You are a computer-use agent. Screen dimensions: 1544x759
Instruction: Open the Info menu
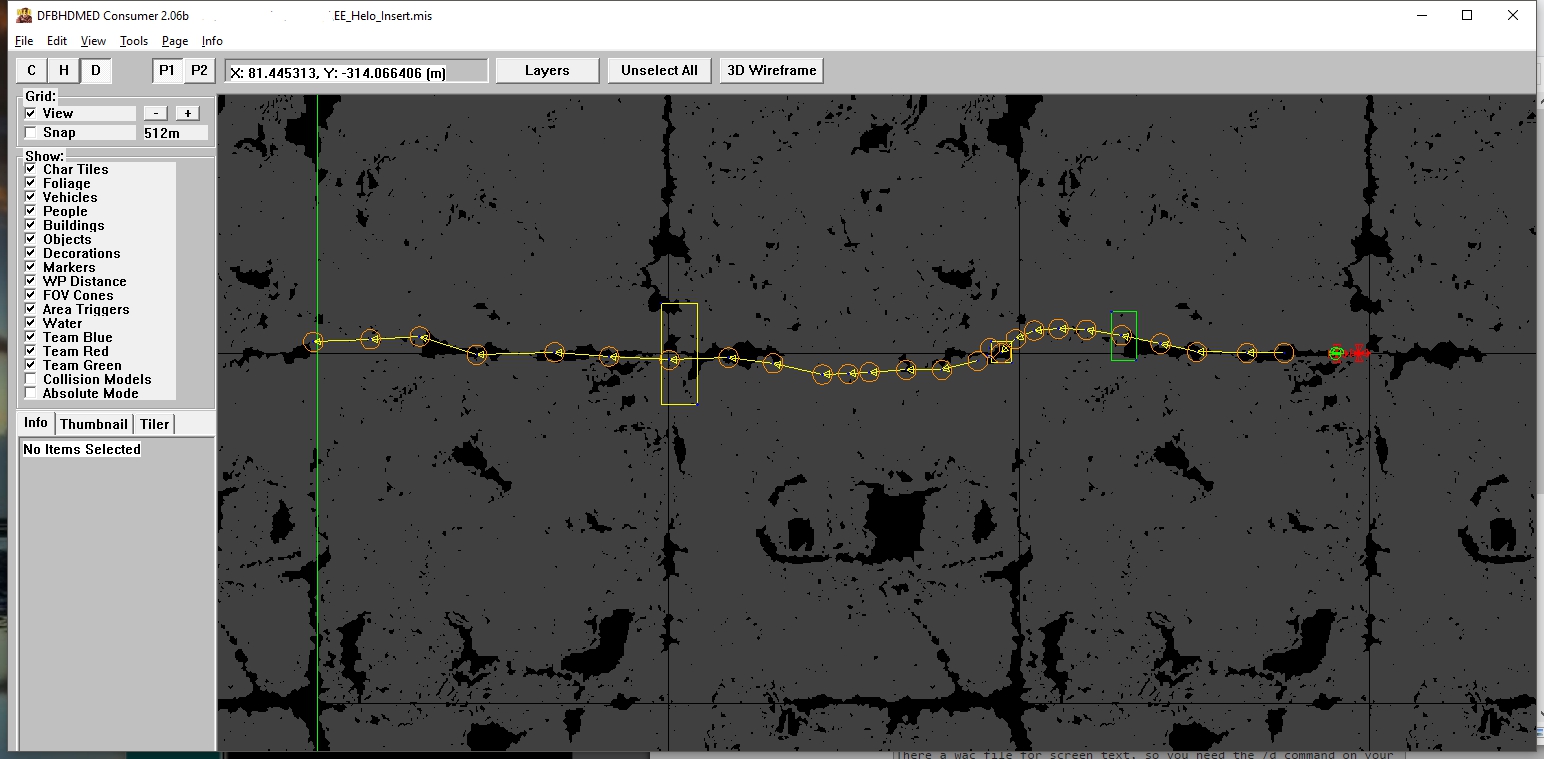(x=212, y=41)
